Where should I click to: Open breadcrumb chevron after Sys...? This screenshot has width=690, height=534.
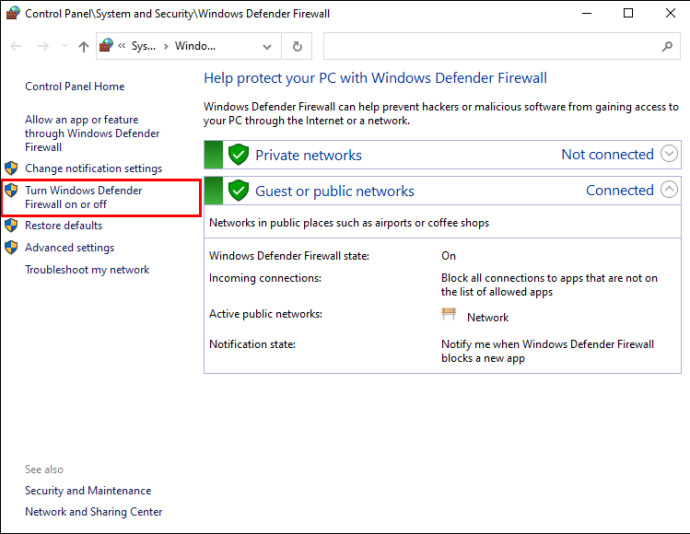coord(166,46)
